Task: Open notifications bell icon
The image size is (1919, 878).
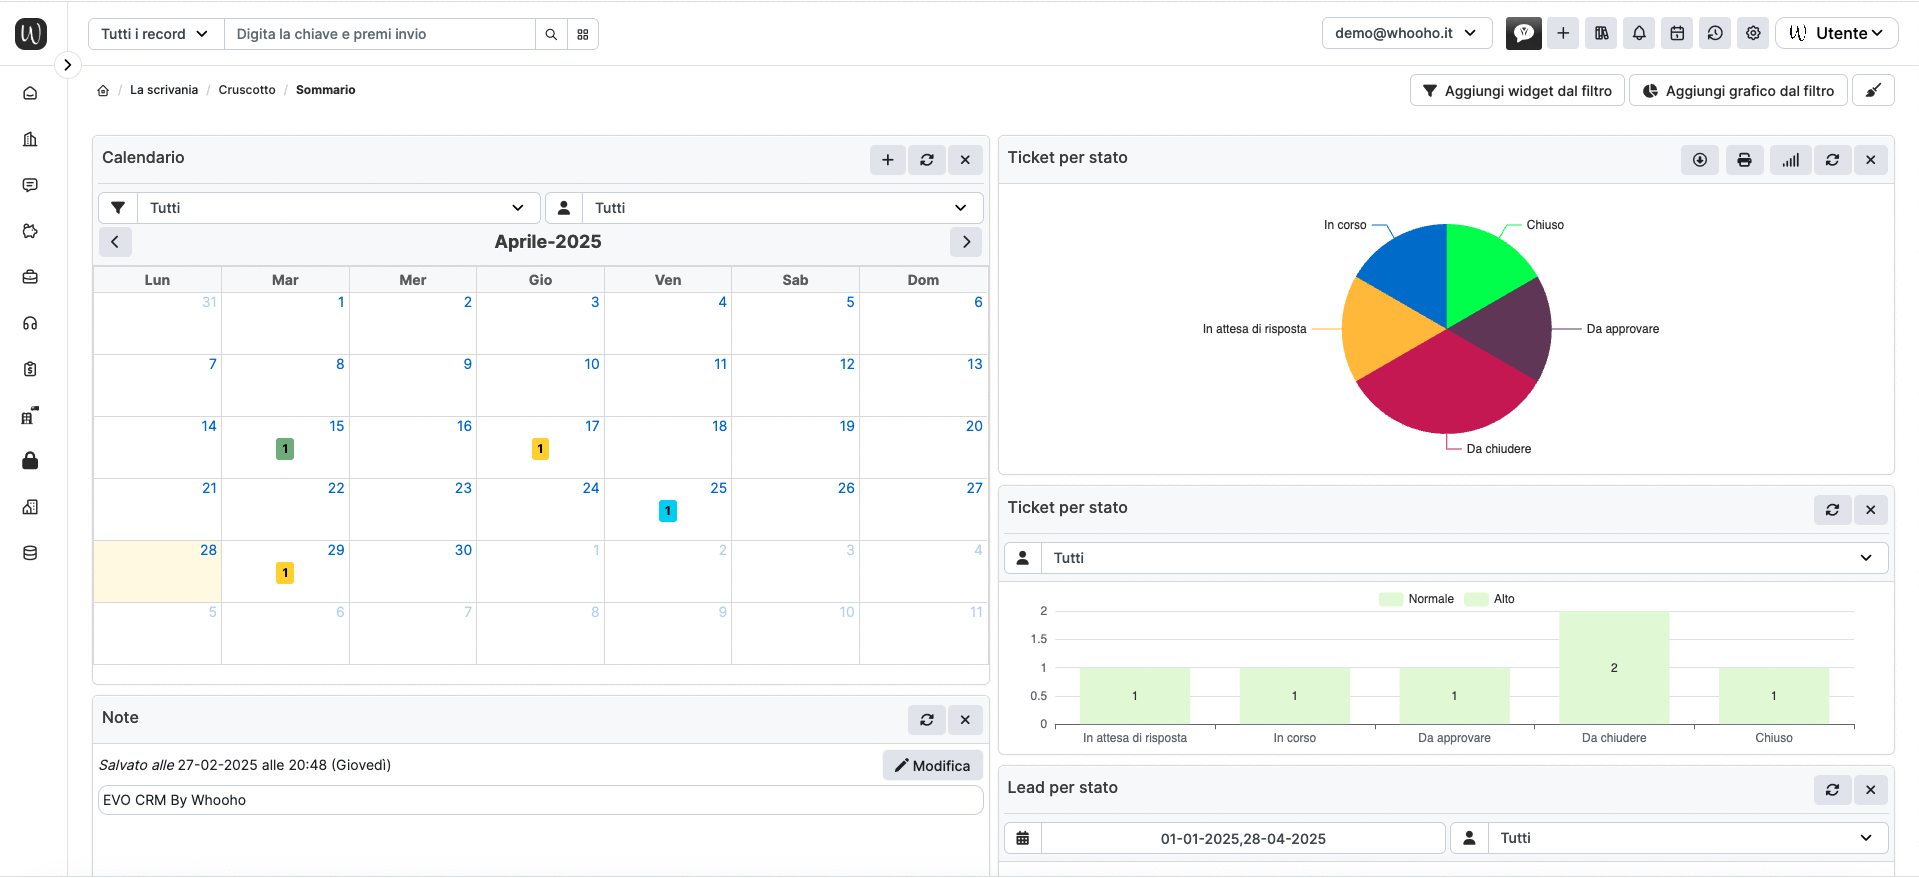Action: 1639,33
